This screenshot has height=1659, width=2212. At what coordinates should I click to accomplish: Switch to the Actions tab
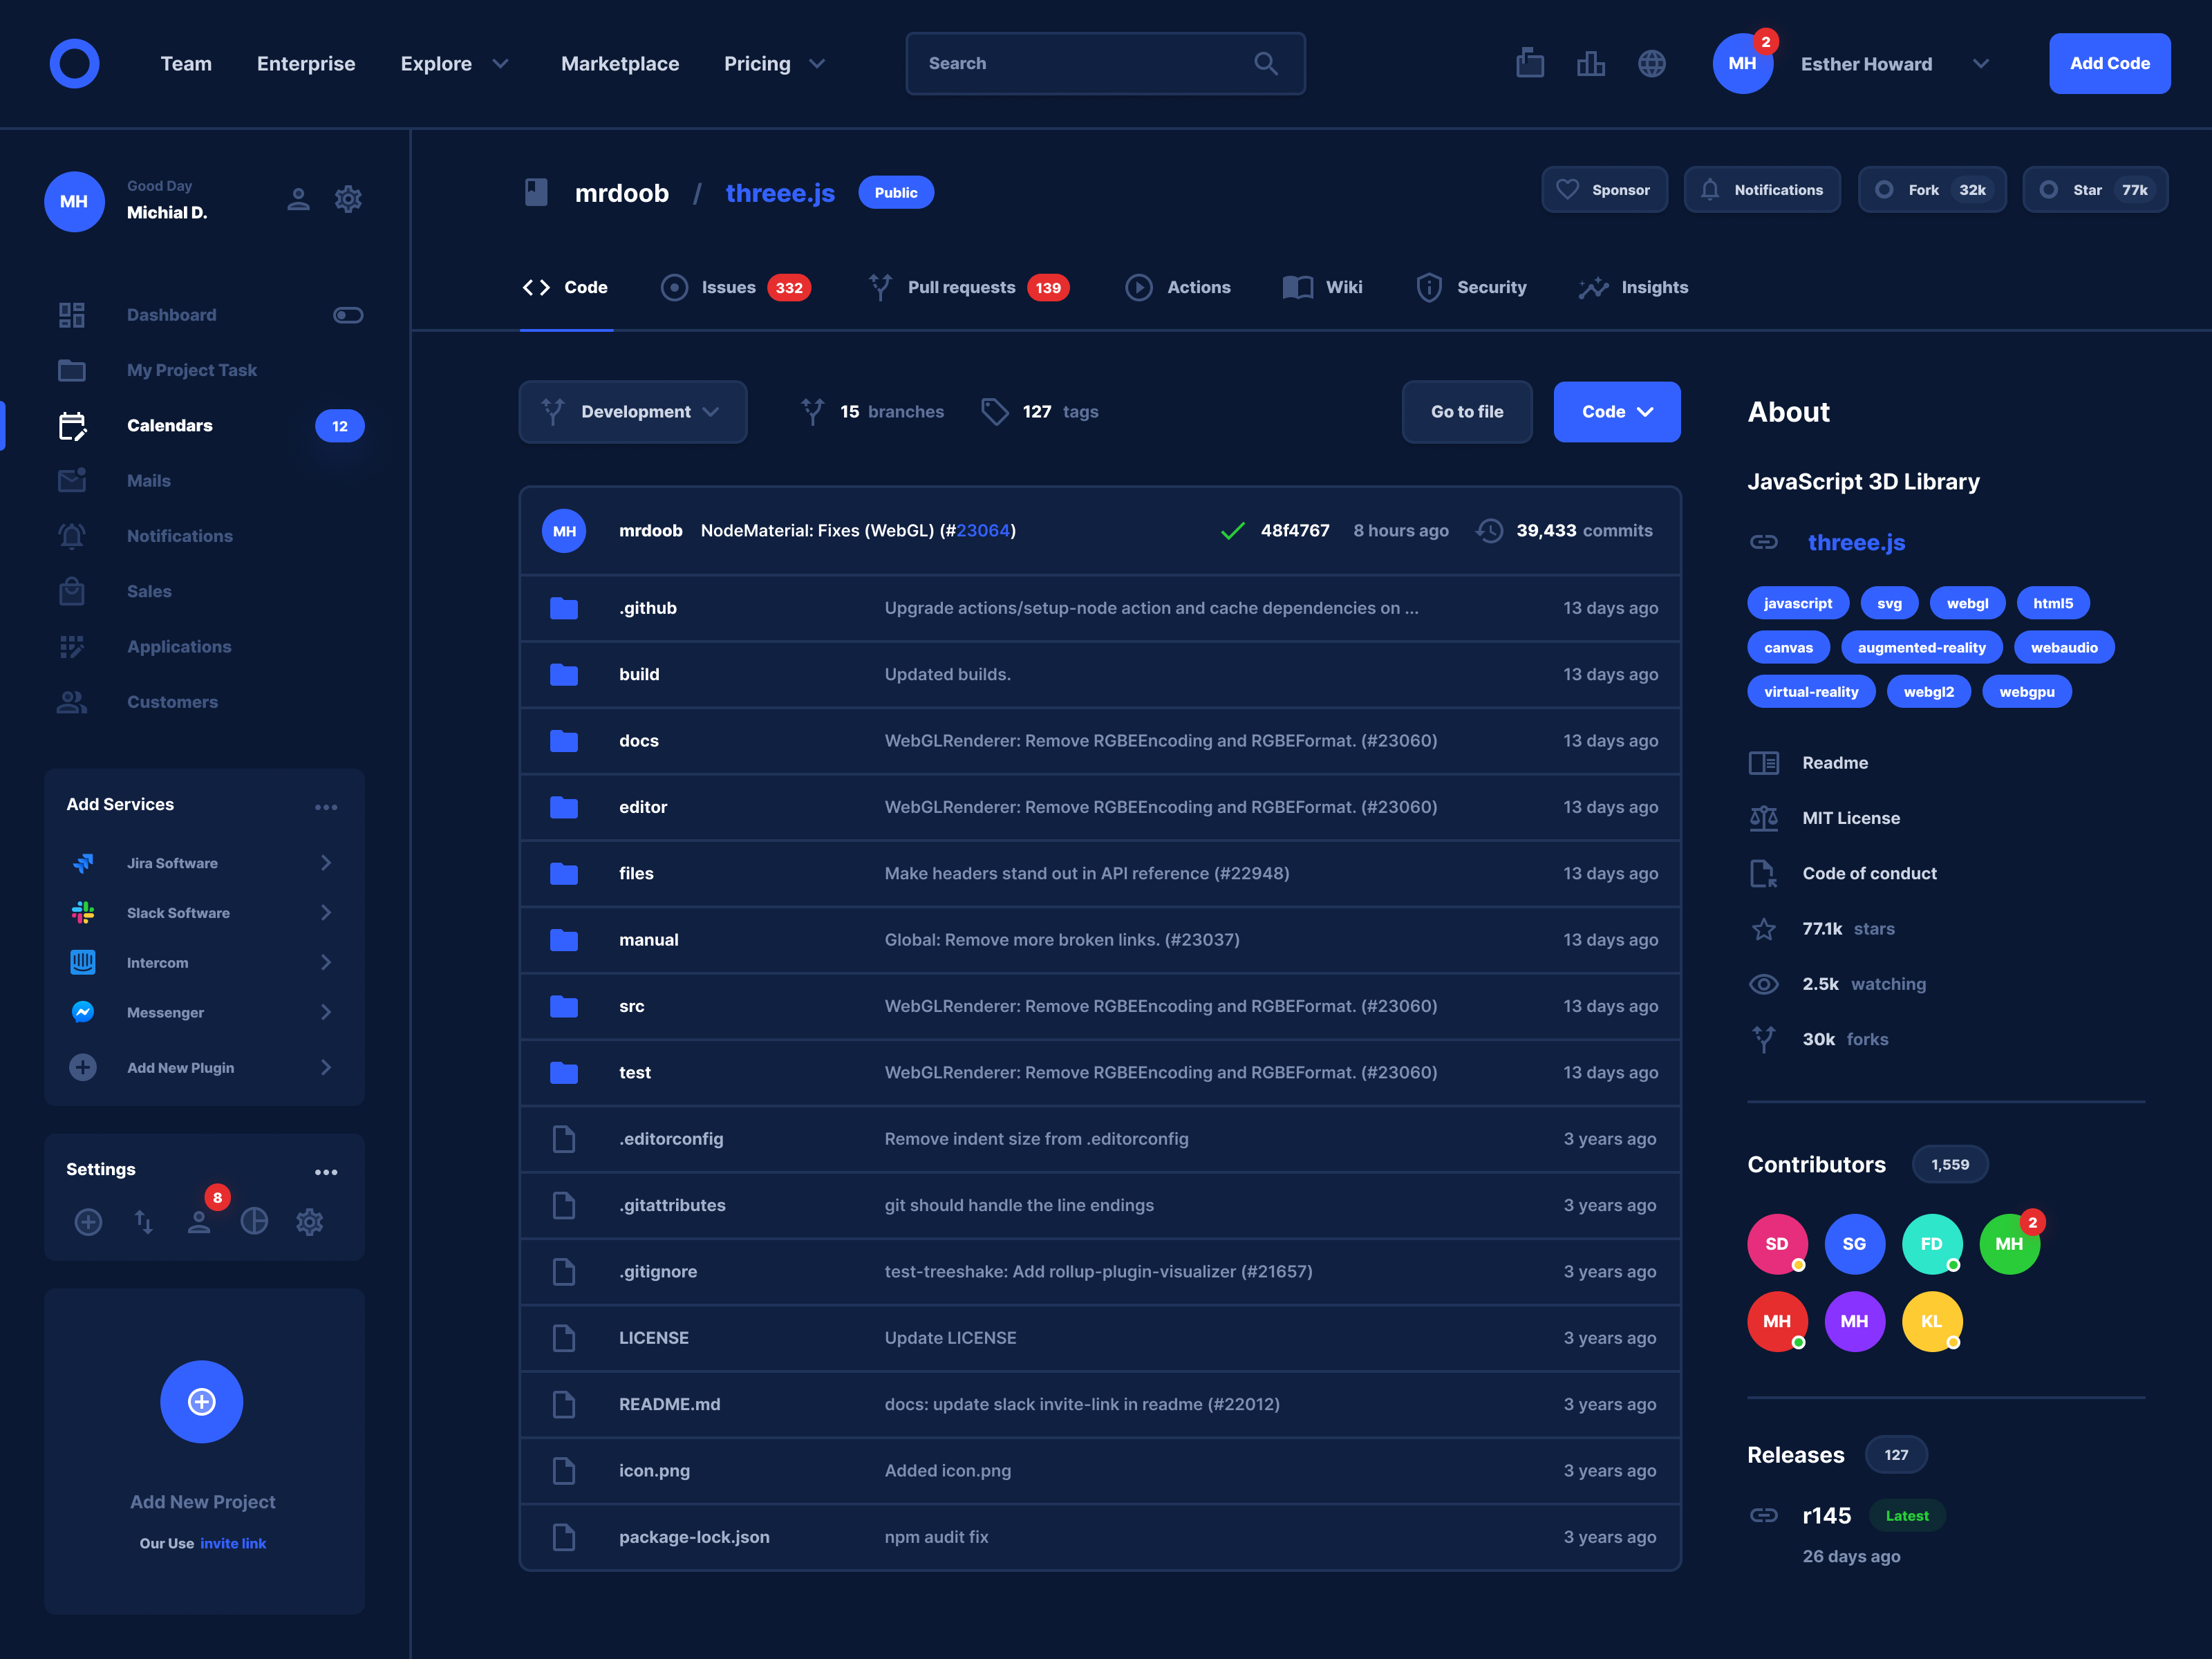1178,287
